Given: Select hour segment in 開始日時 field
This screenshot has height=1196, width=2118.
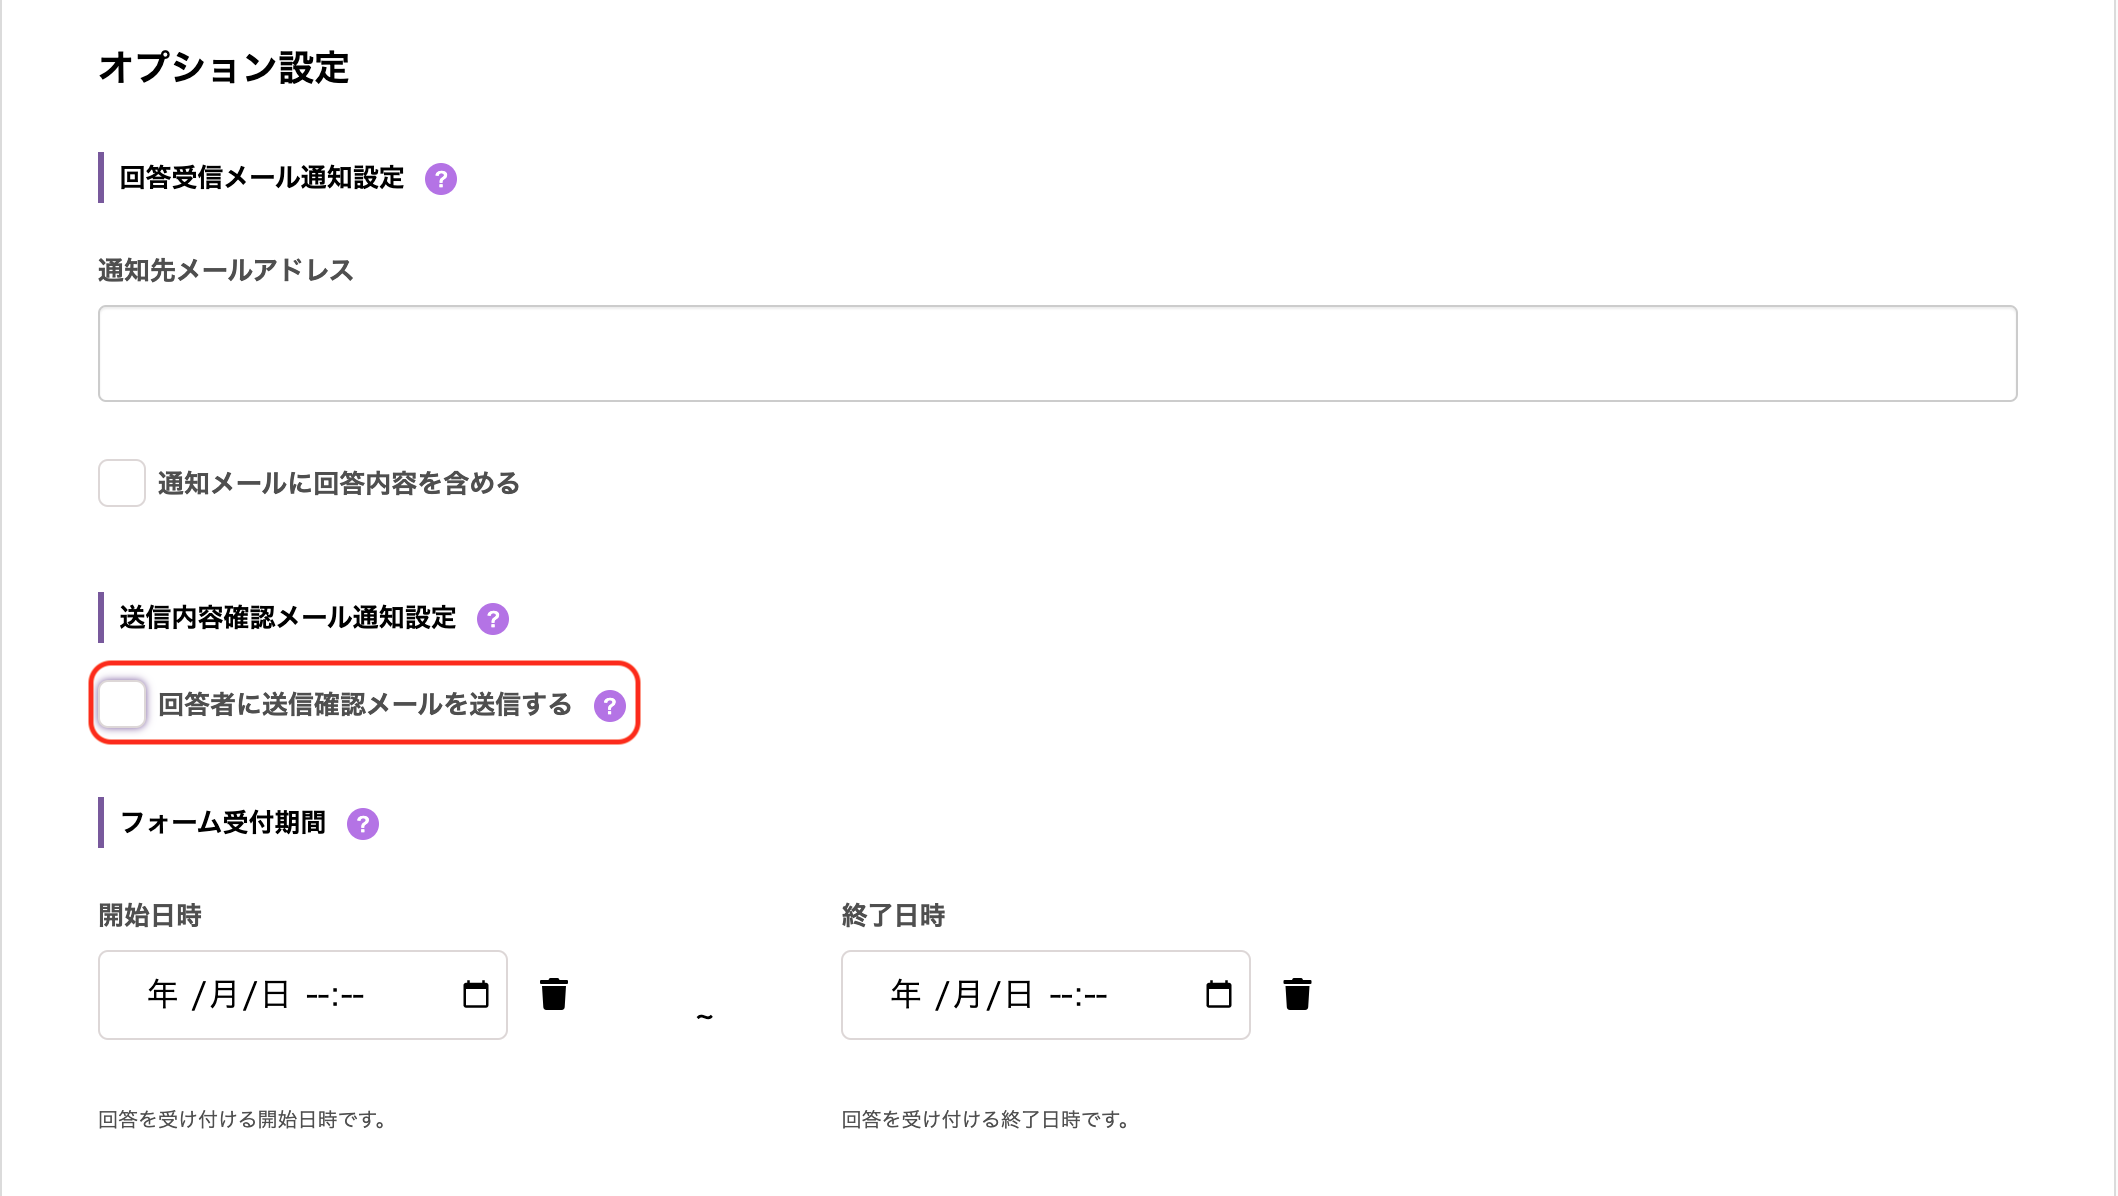Looking at the screenshot, I should pos(318,995).
